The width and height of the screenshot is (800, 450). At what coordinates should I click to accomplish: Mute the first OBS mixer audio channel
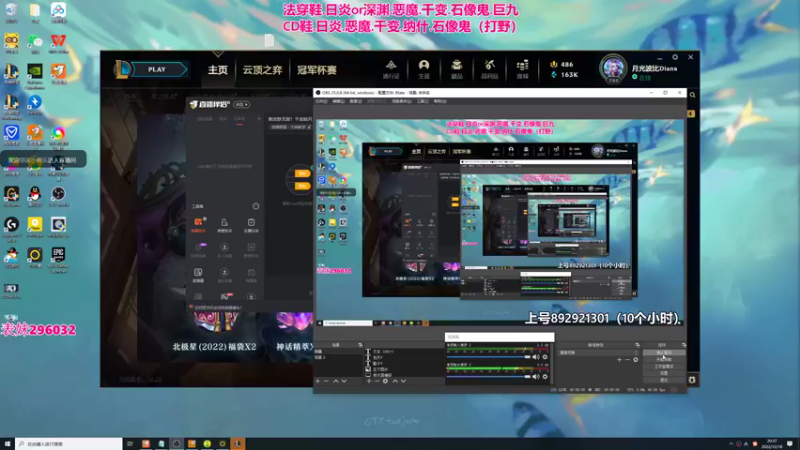click(x=536, y=357)
